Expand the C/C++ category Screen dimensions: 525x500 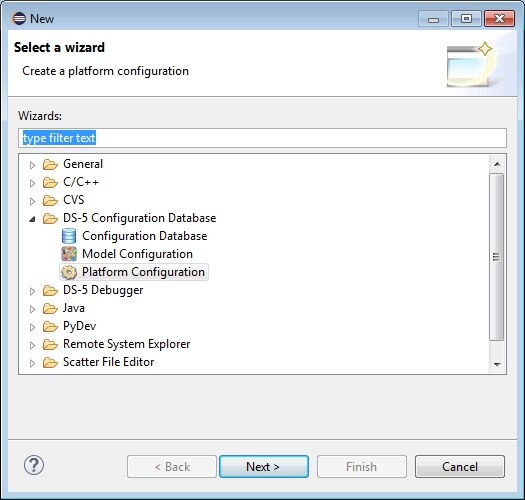32,183
